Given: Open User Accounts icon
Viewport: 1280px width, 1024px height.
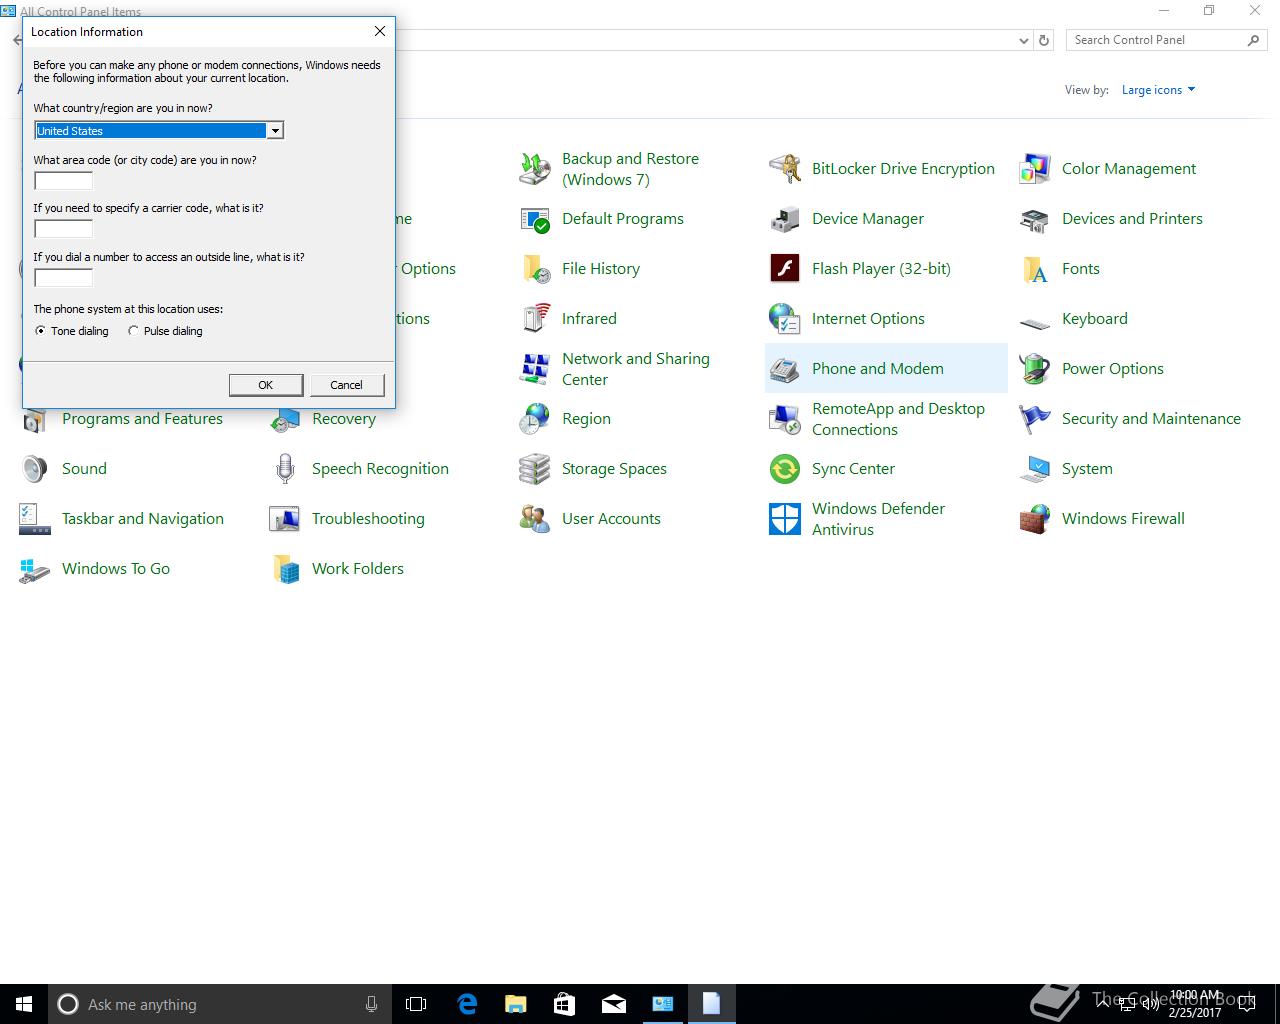Looking at the screenshot, I should (x=535, y=519).
